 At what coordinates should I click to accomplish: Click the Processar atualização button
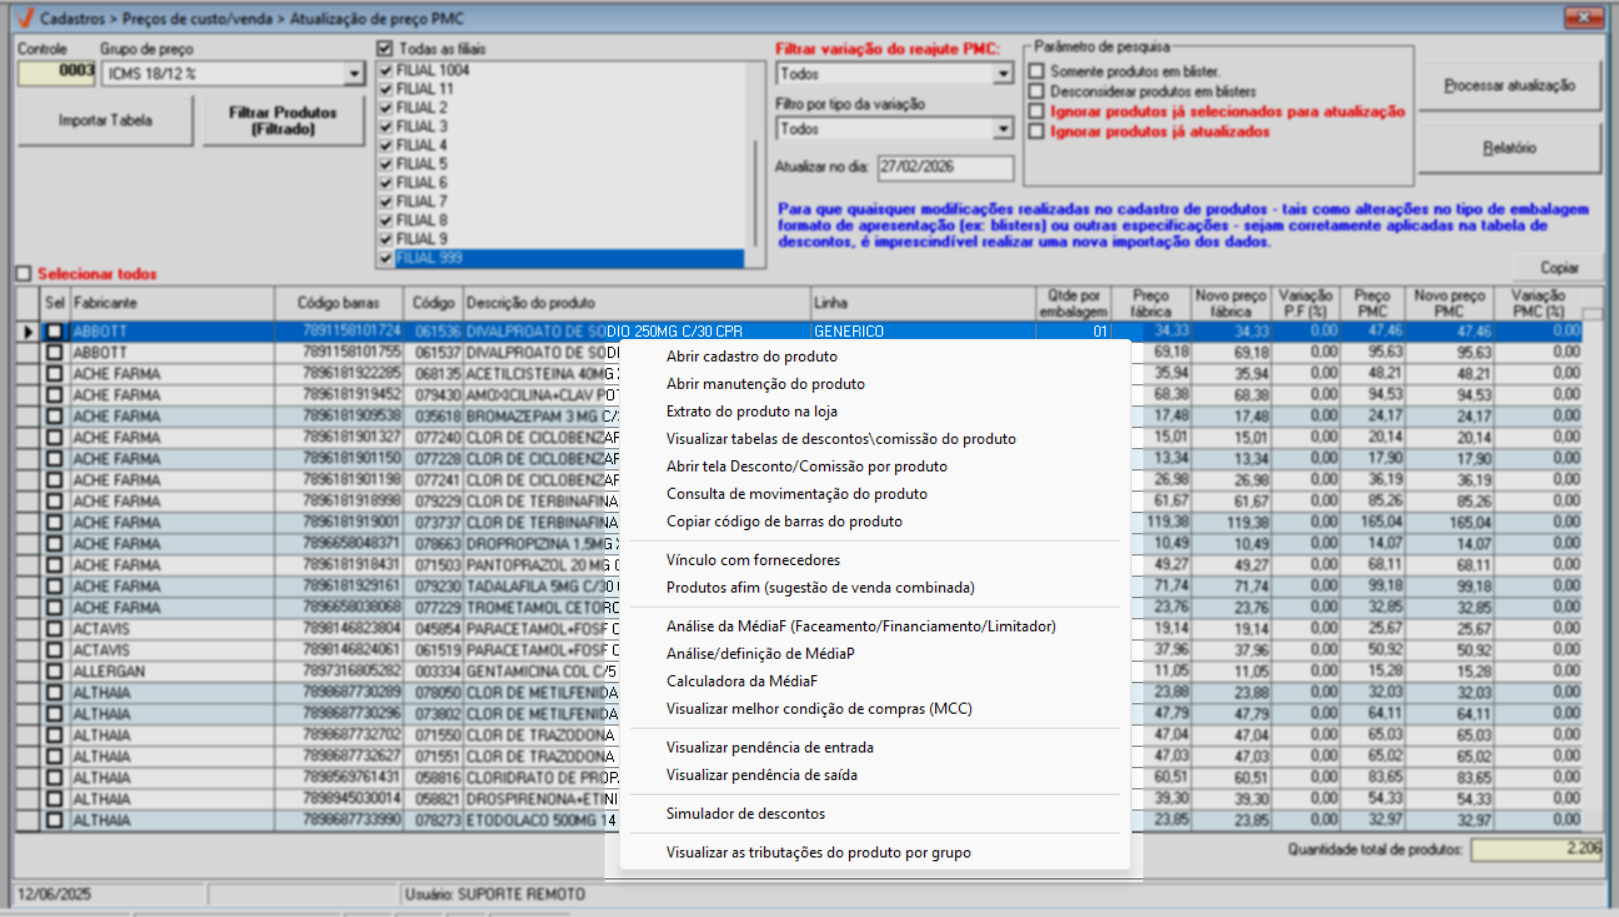(1508, 86)
